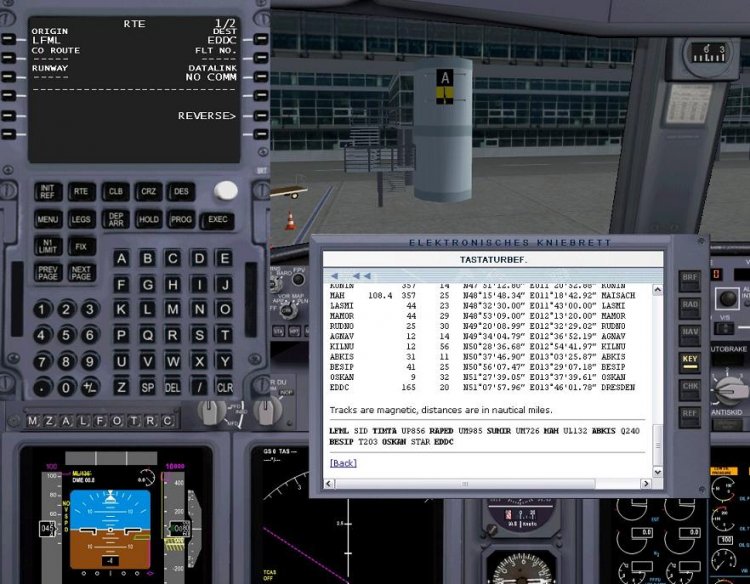750x584 pixels.
Task: Tap the slash key on the keypad
Action: tap(199, 387)
